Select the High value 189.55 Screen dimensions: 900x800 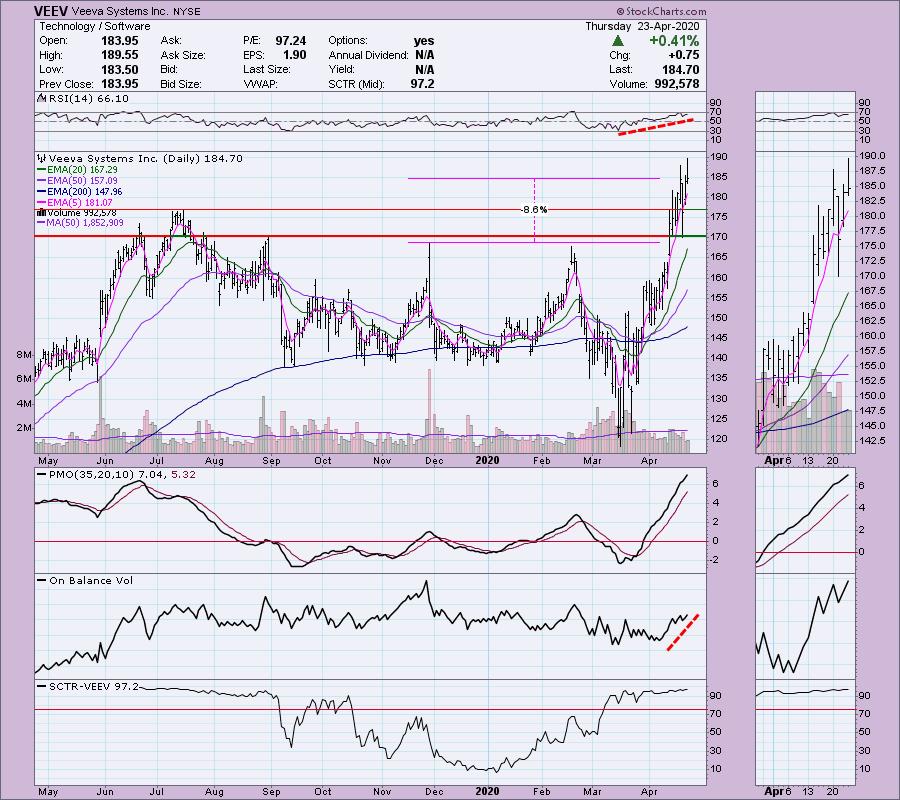coord(119,55)
